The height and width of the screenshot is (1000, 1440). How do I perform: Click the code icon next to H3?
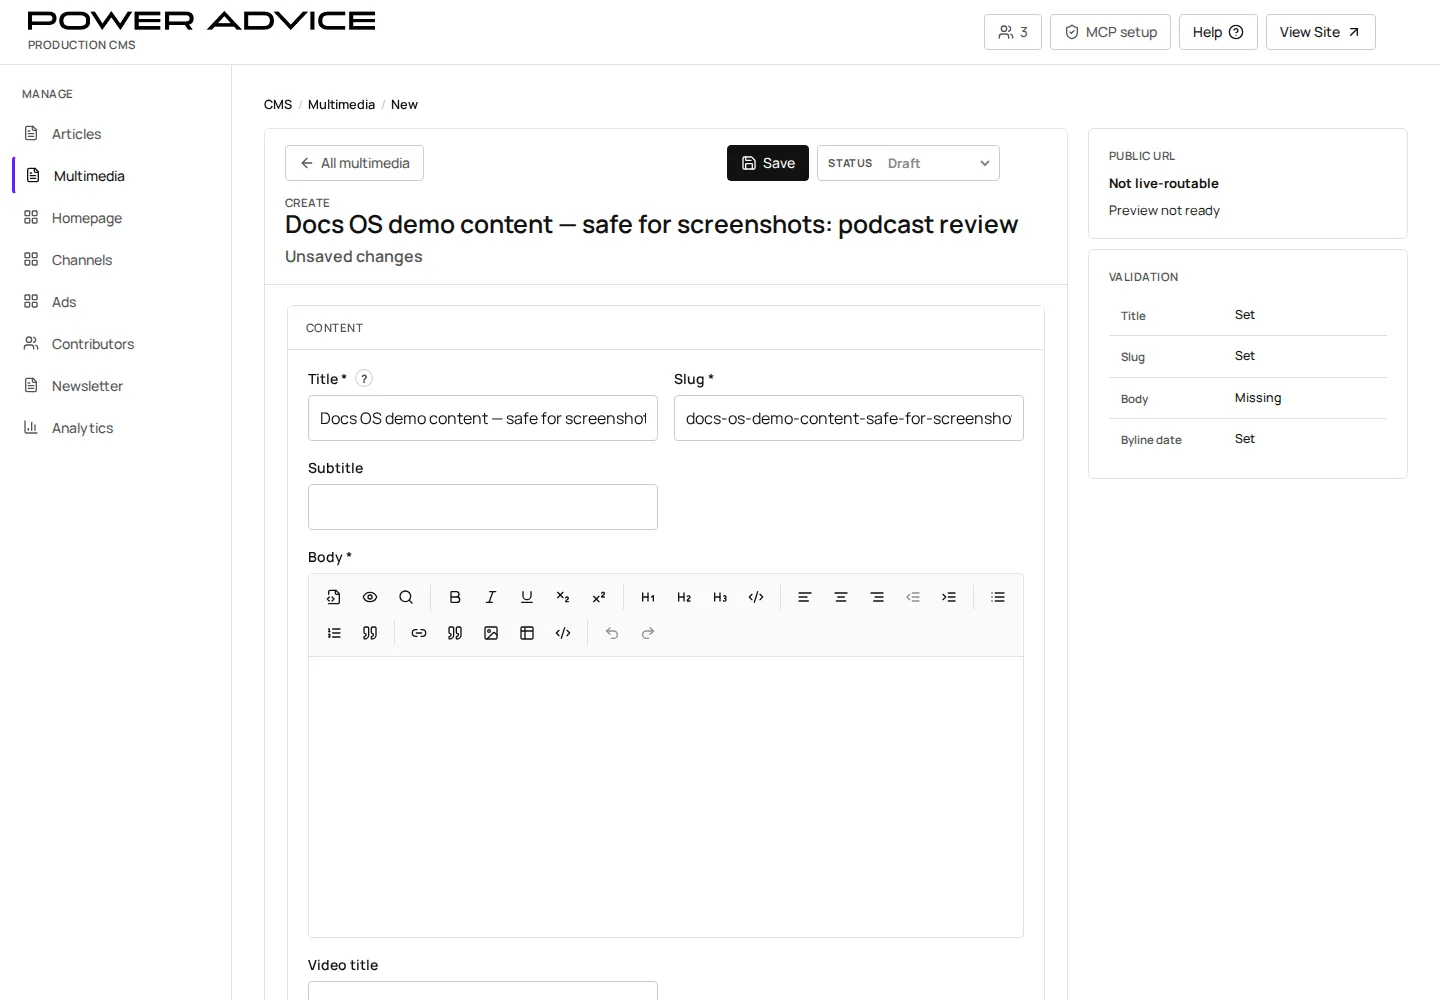(x=756, y=597)
